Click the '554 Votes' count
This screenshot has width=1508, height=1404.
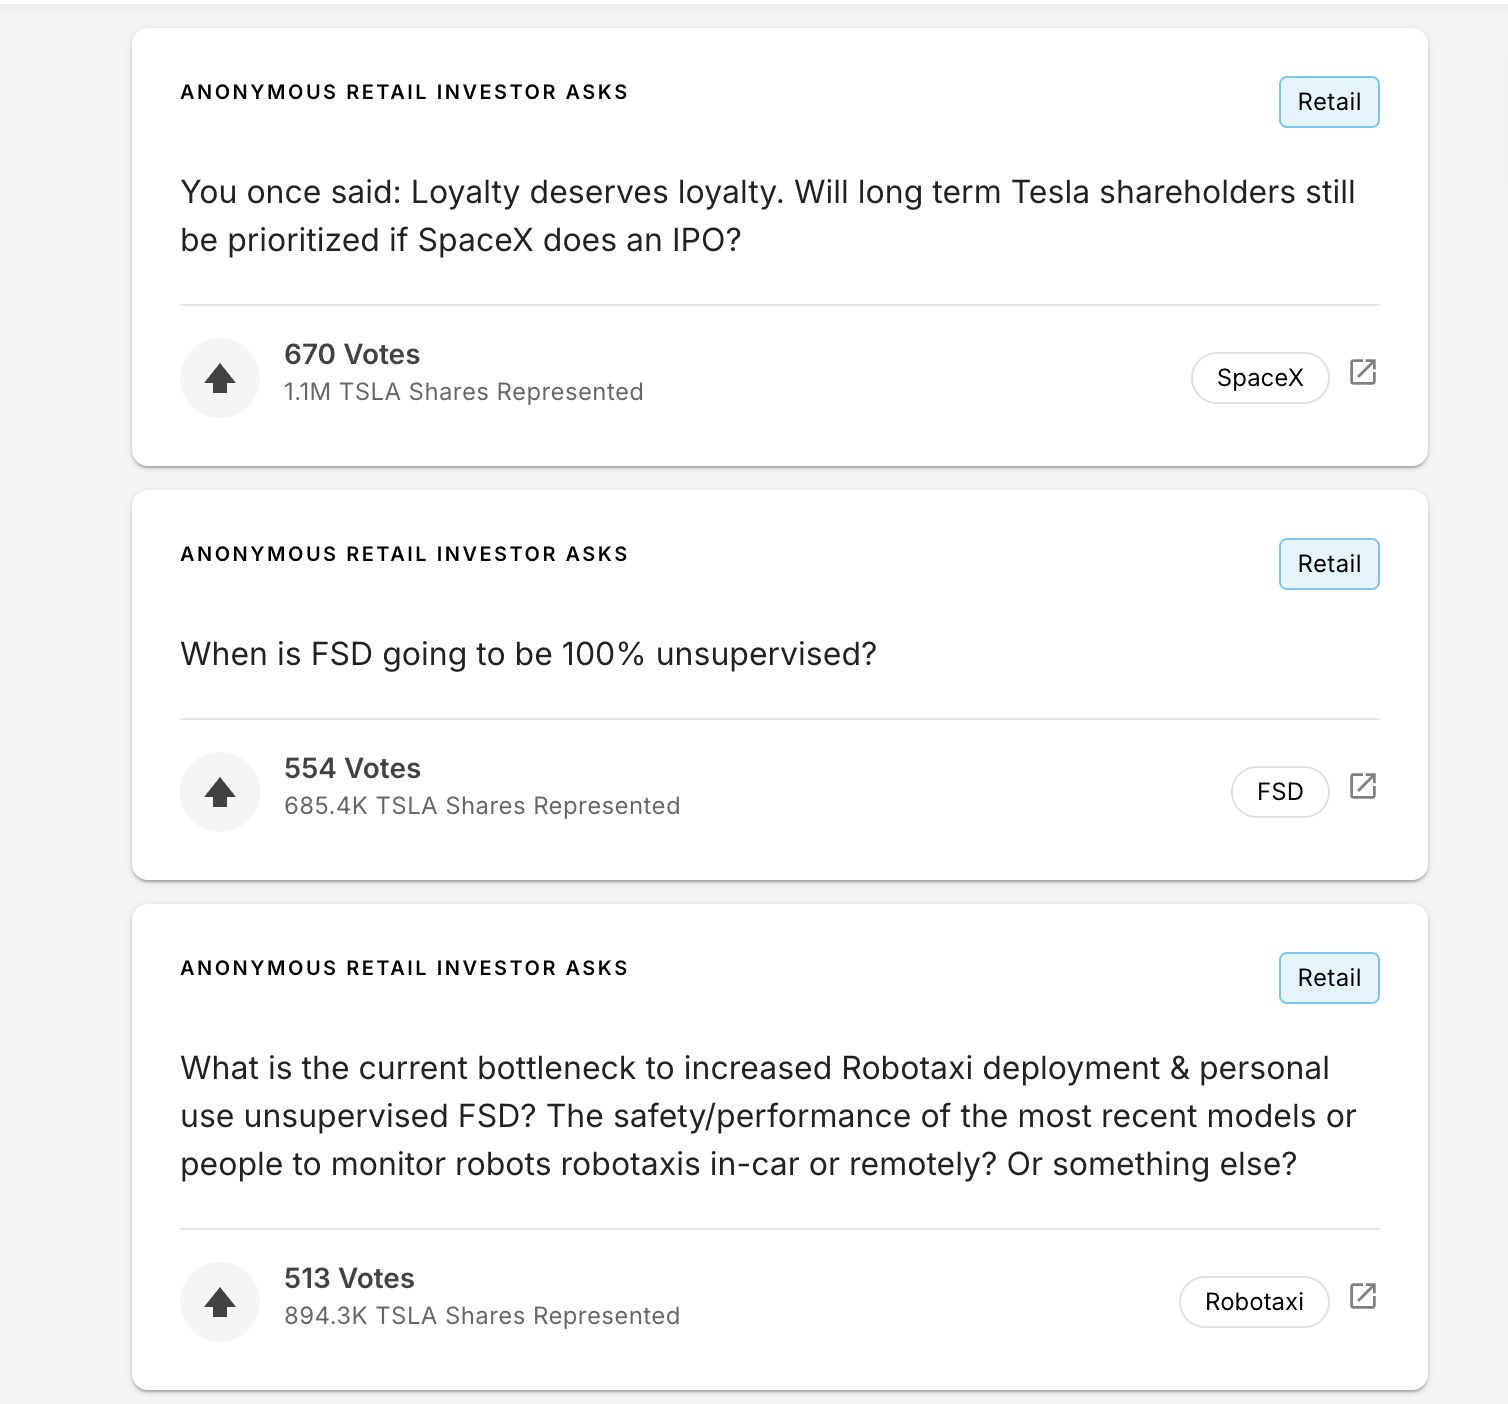pos(352,768)
